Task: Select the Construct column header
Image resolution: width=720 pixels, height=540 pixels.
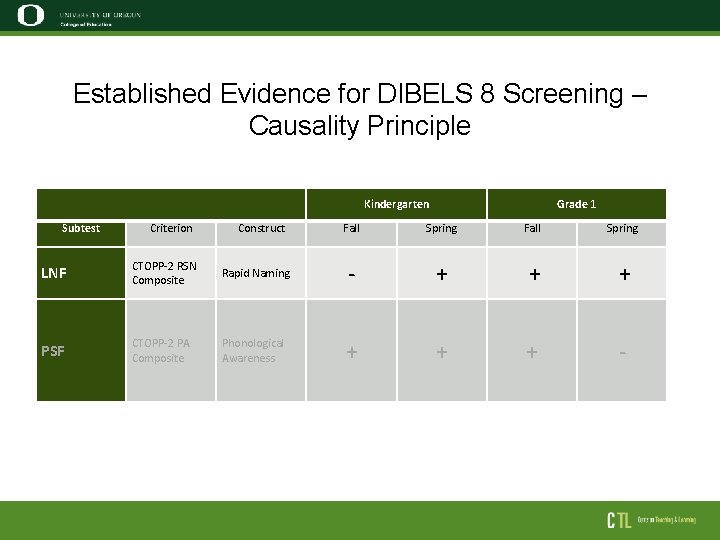Action: (x=261, y=234)
